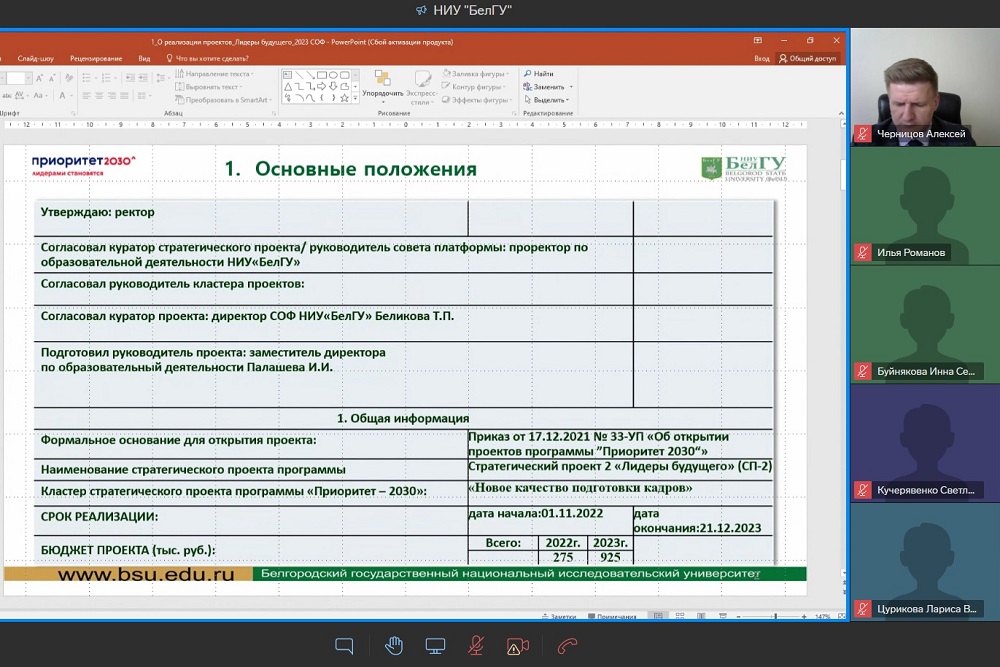
Task: Open the Слайд-шоу ribbon tab
Action: click(x=36, y=59)
